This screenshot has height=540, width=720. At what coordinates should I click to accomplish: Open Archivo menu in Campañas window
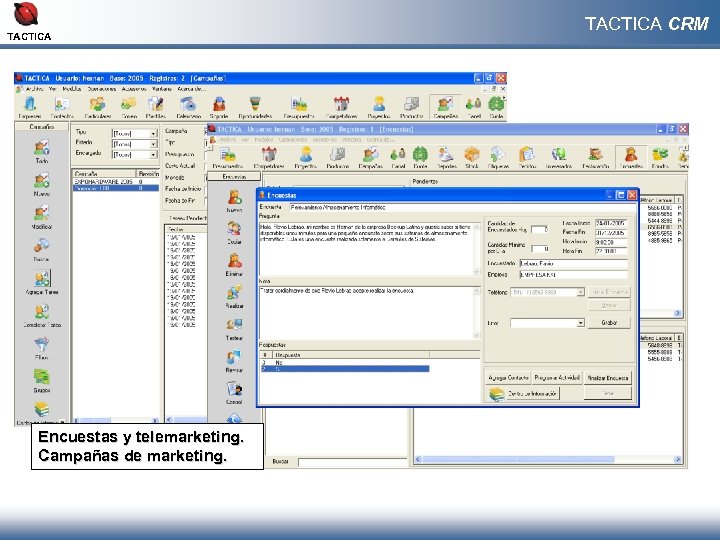pos(34,89)
